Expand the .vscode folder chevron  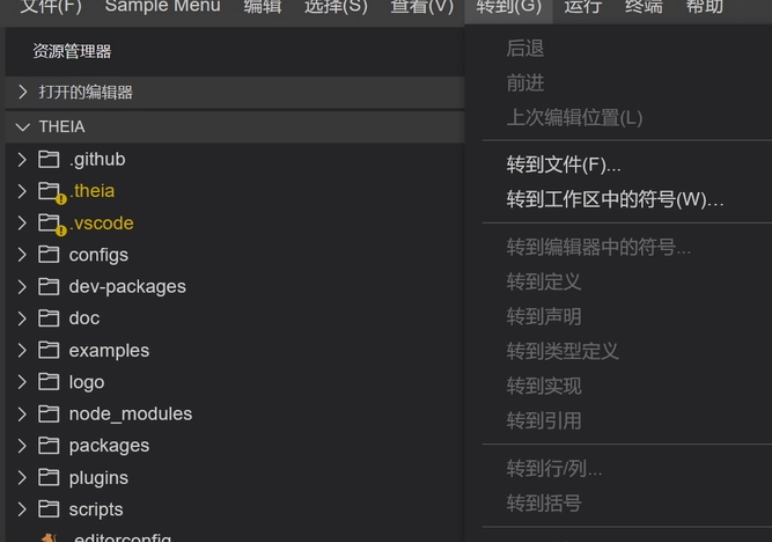click(x=22, y=223)
